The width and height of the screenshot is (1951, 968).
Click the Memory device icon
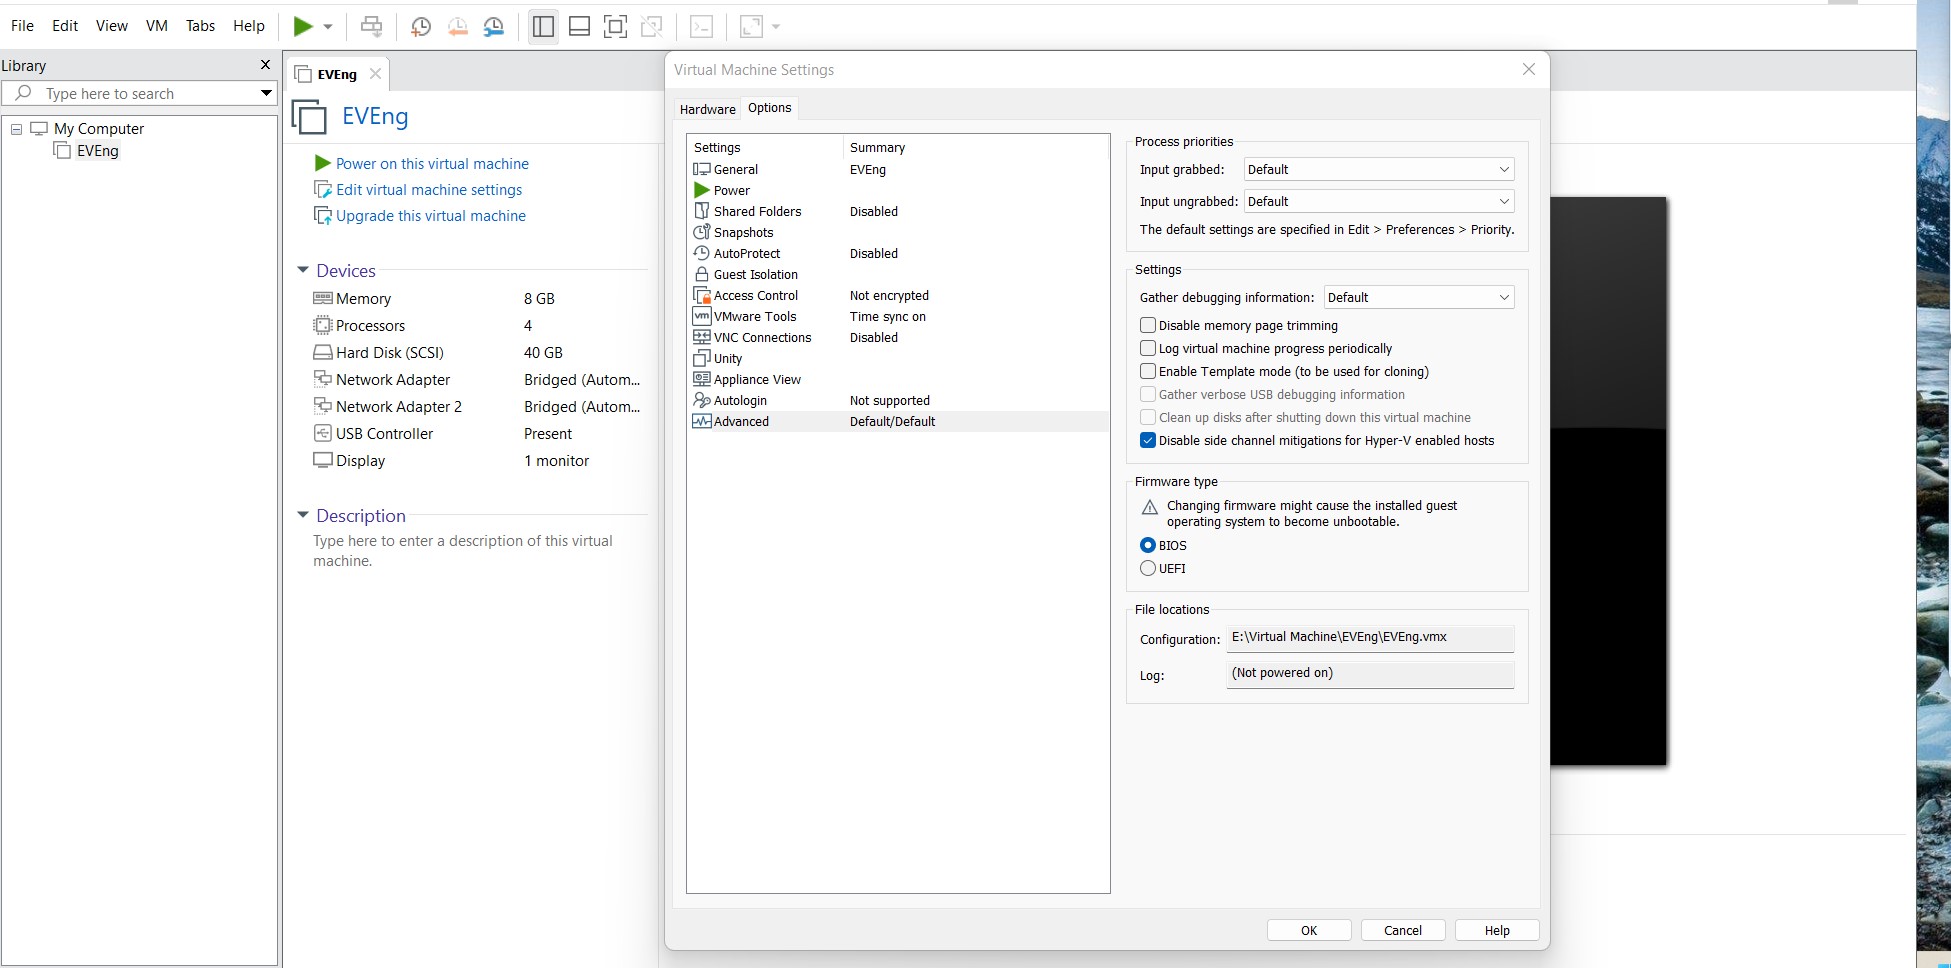323,298
